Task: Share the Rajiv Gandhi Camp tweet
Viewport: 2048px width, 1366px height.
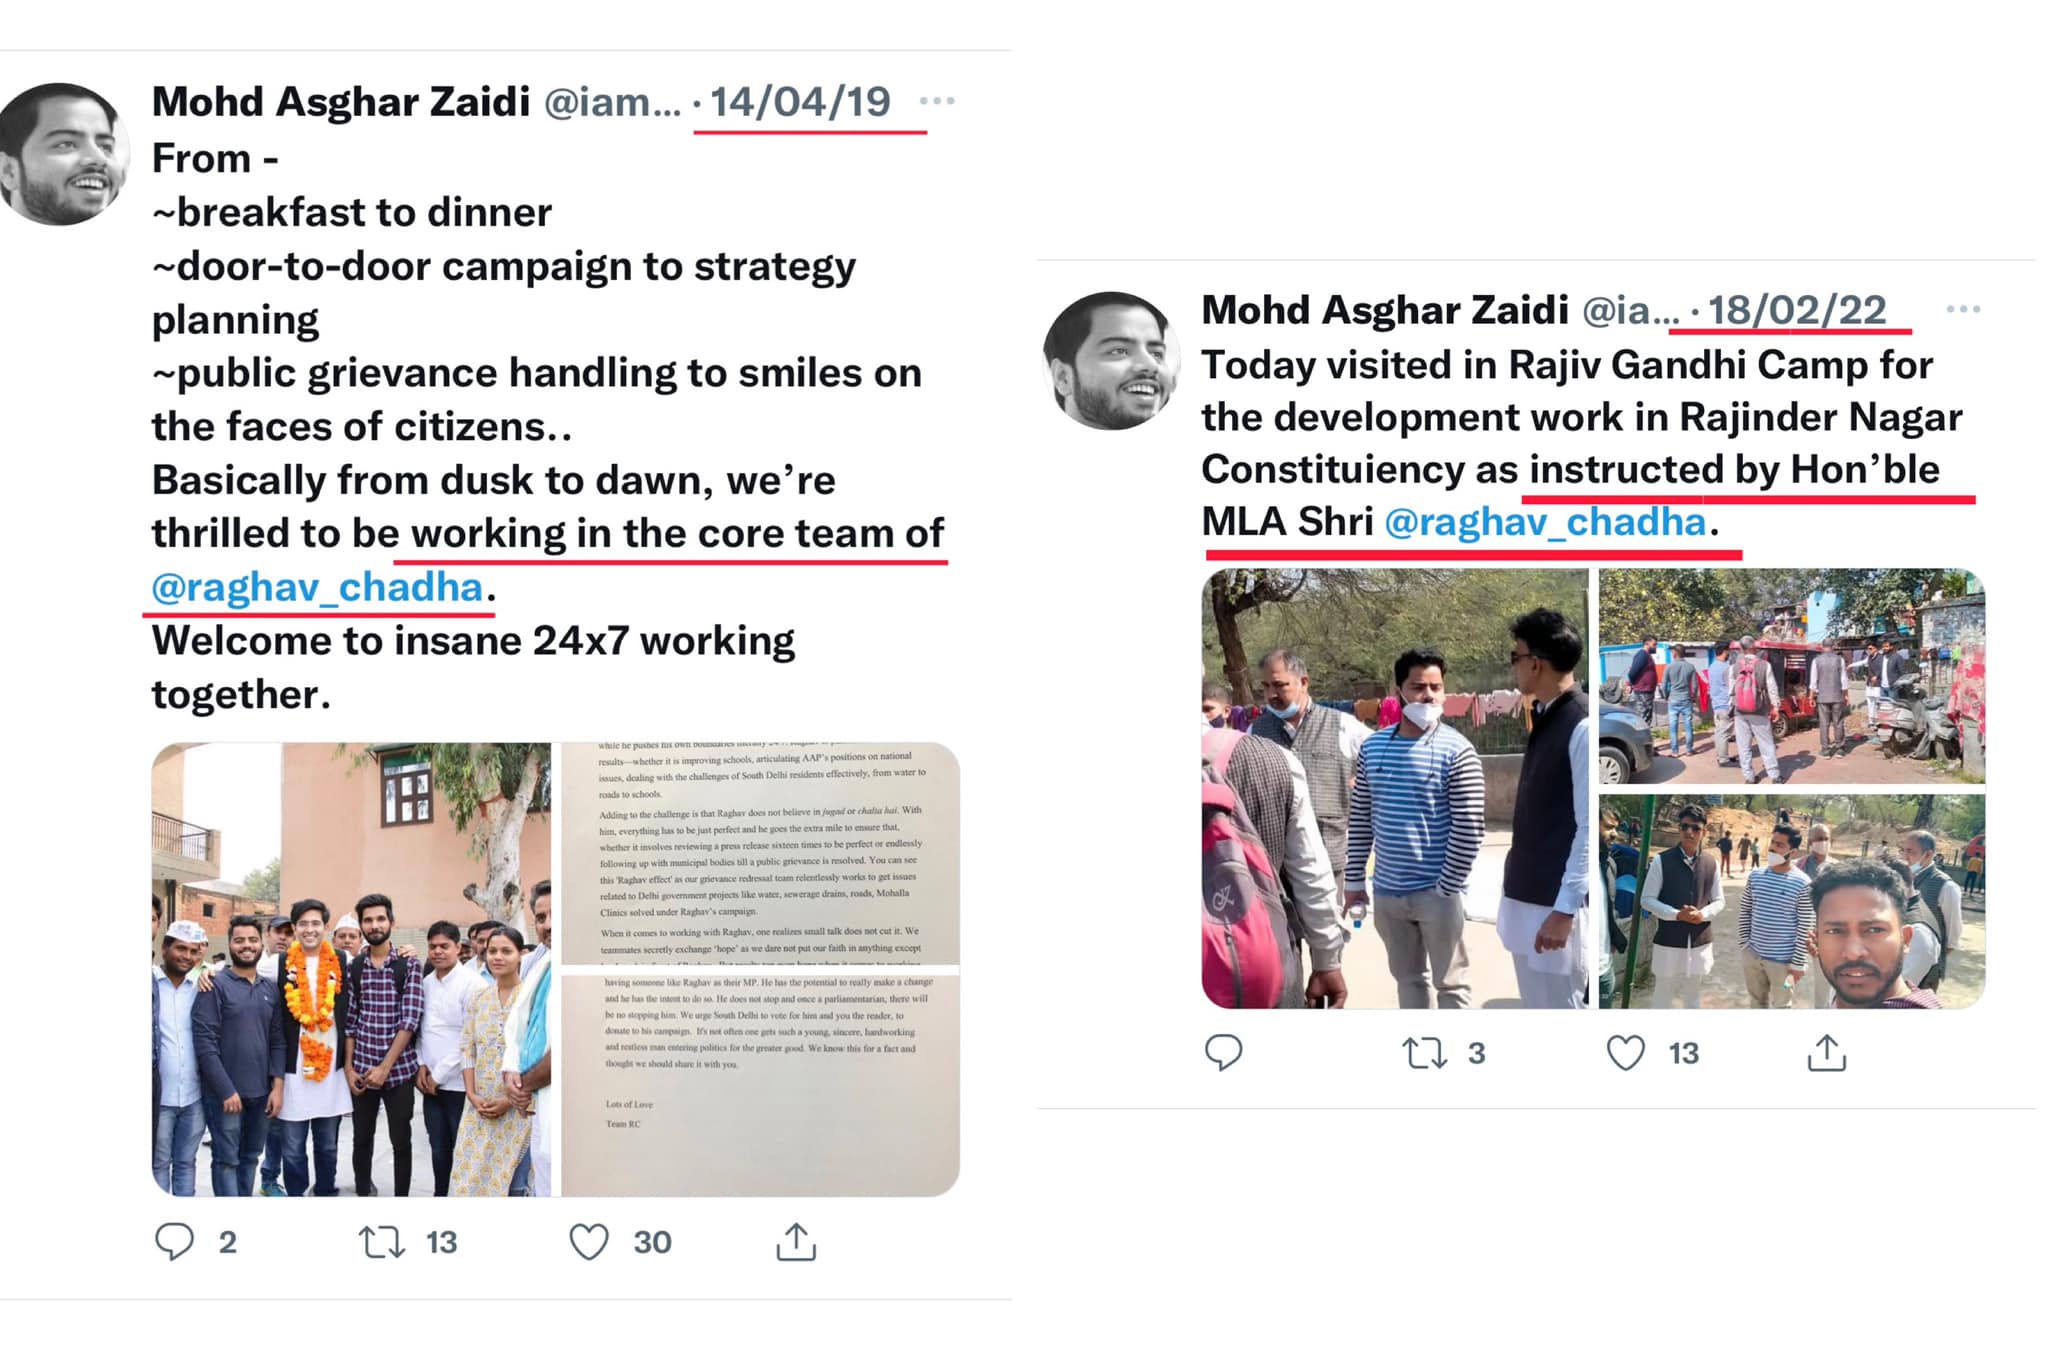Action: [1826, 1052]
